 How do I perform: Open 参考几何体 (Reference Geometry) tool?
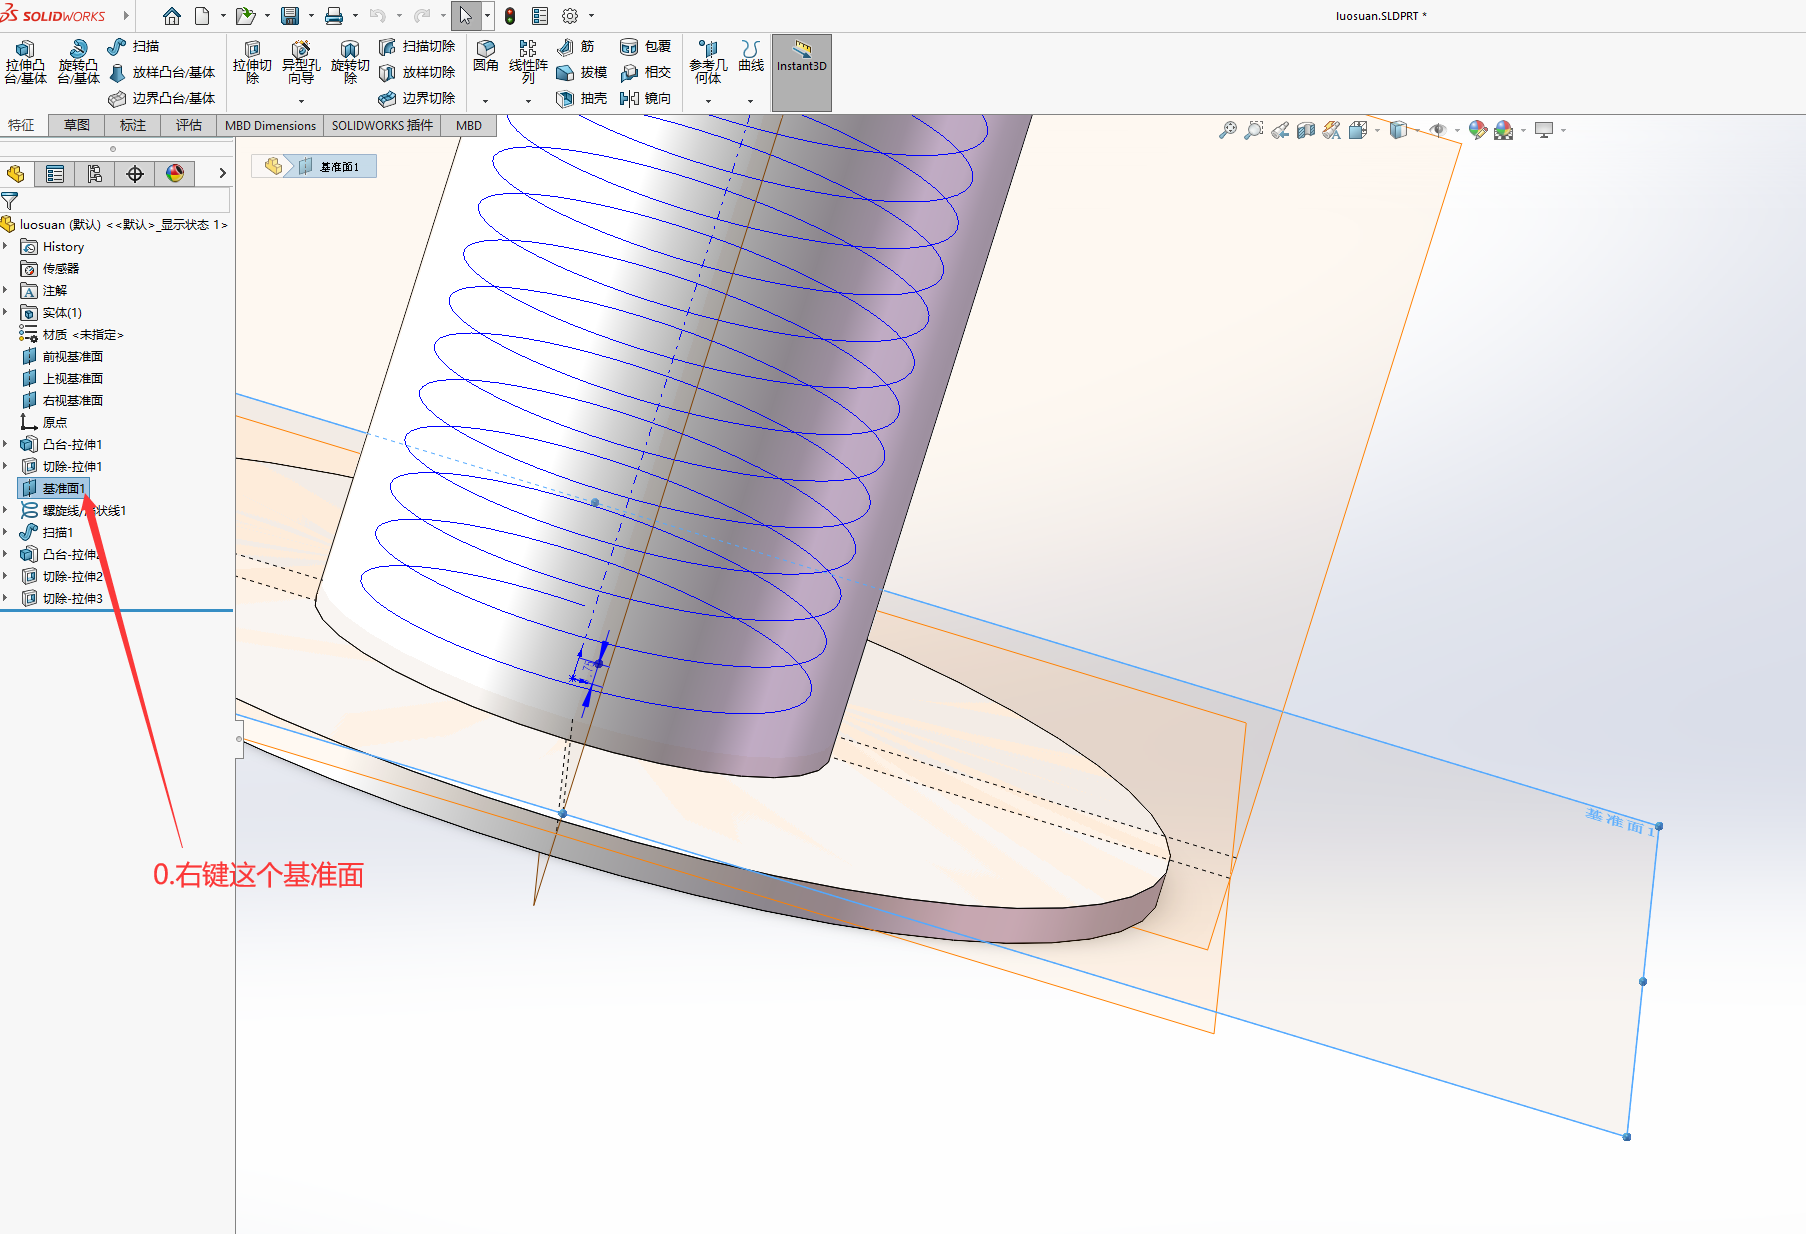(708, 62)
